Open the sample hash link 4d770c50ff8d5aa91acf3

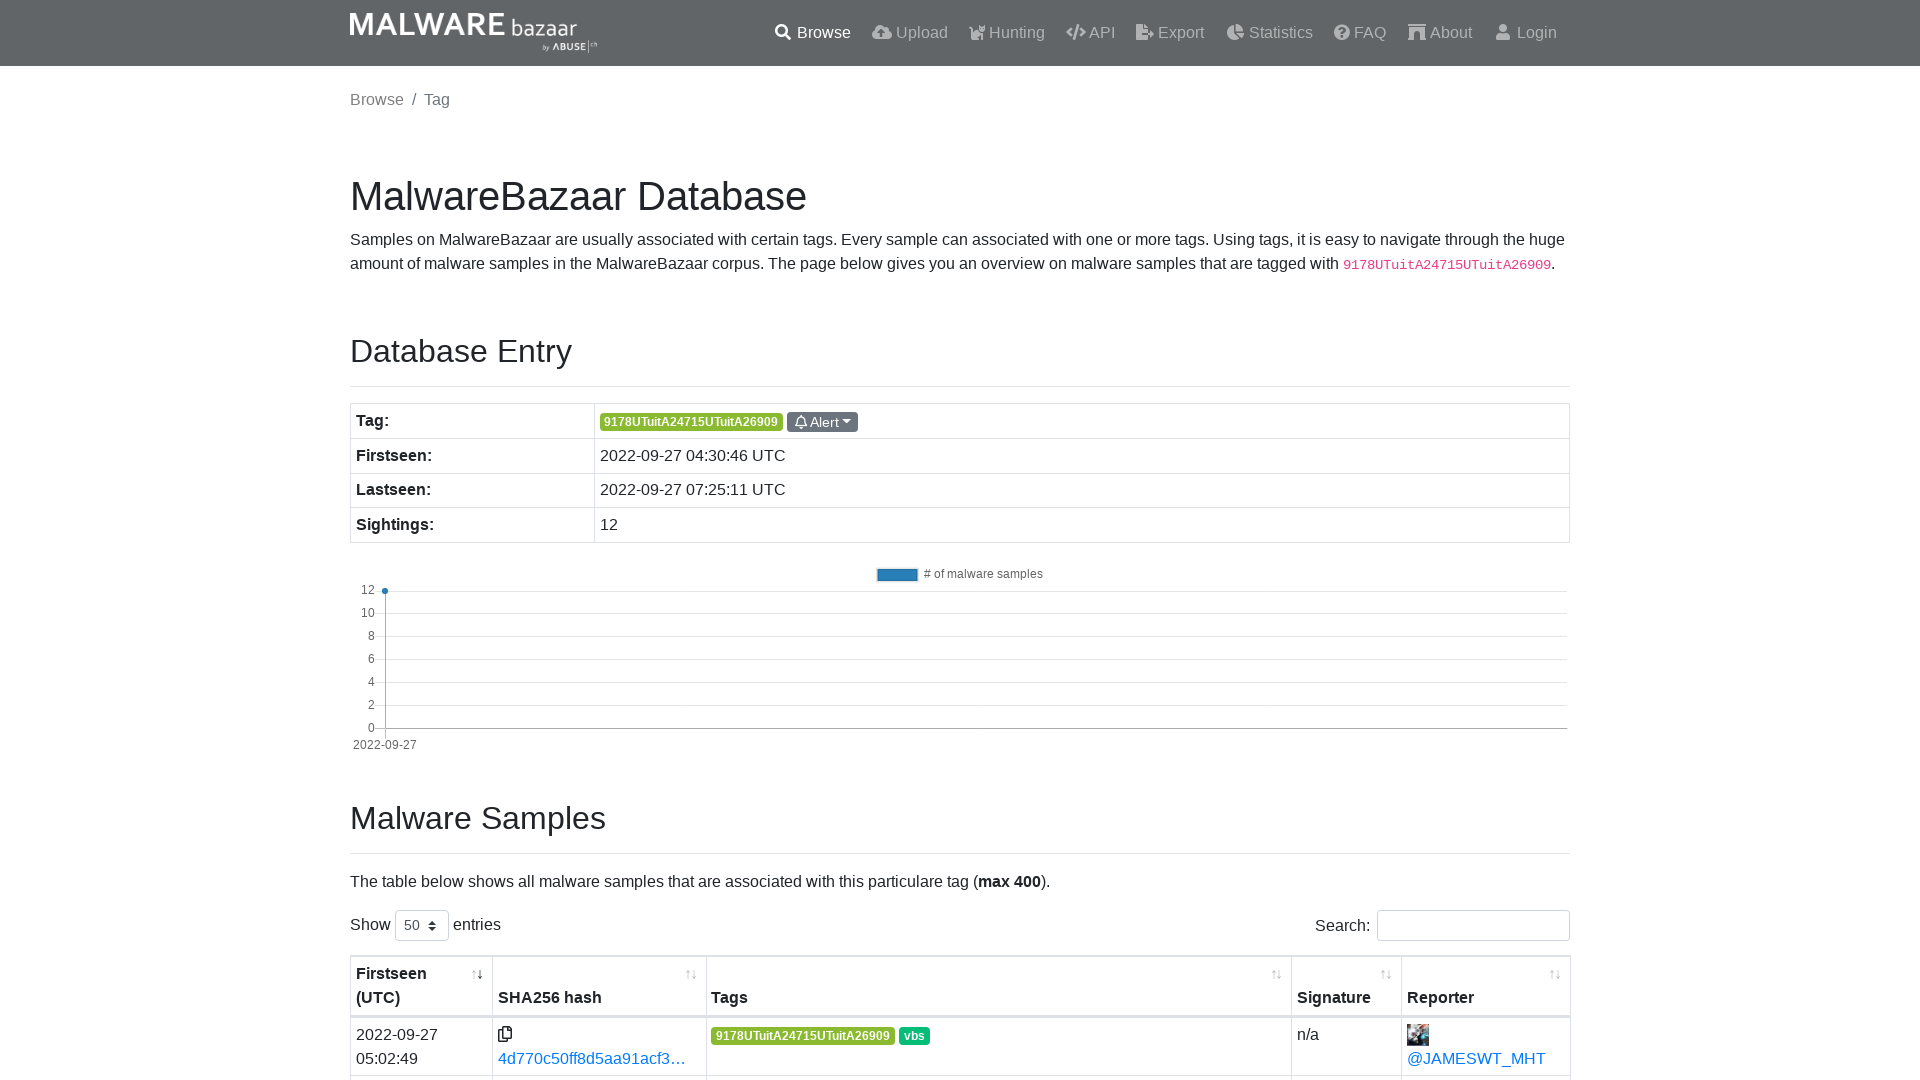592,1058
